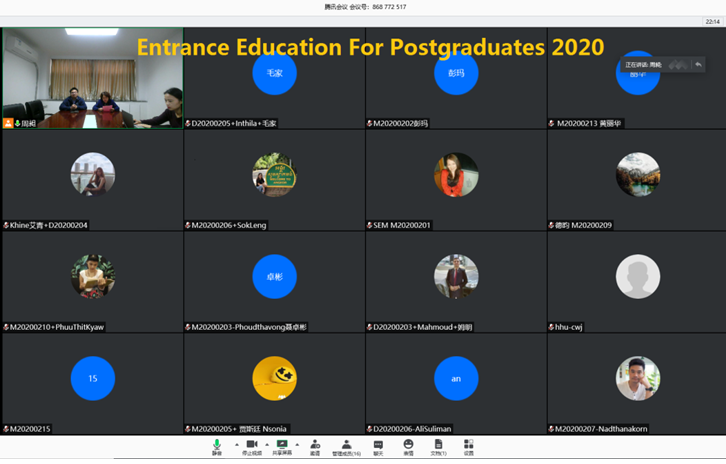Click the hhu-cwj participant avatar
The image size is (726, 464).
[637, 277]
